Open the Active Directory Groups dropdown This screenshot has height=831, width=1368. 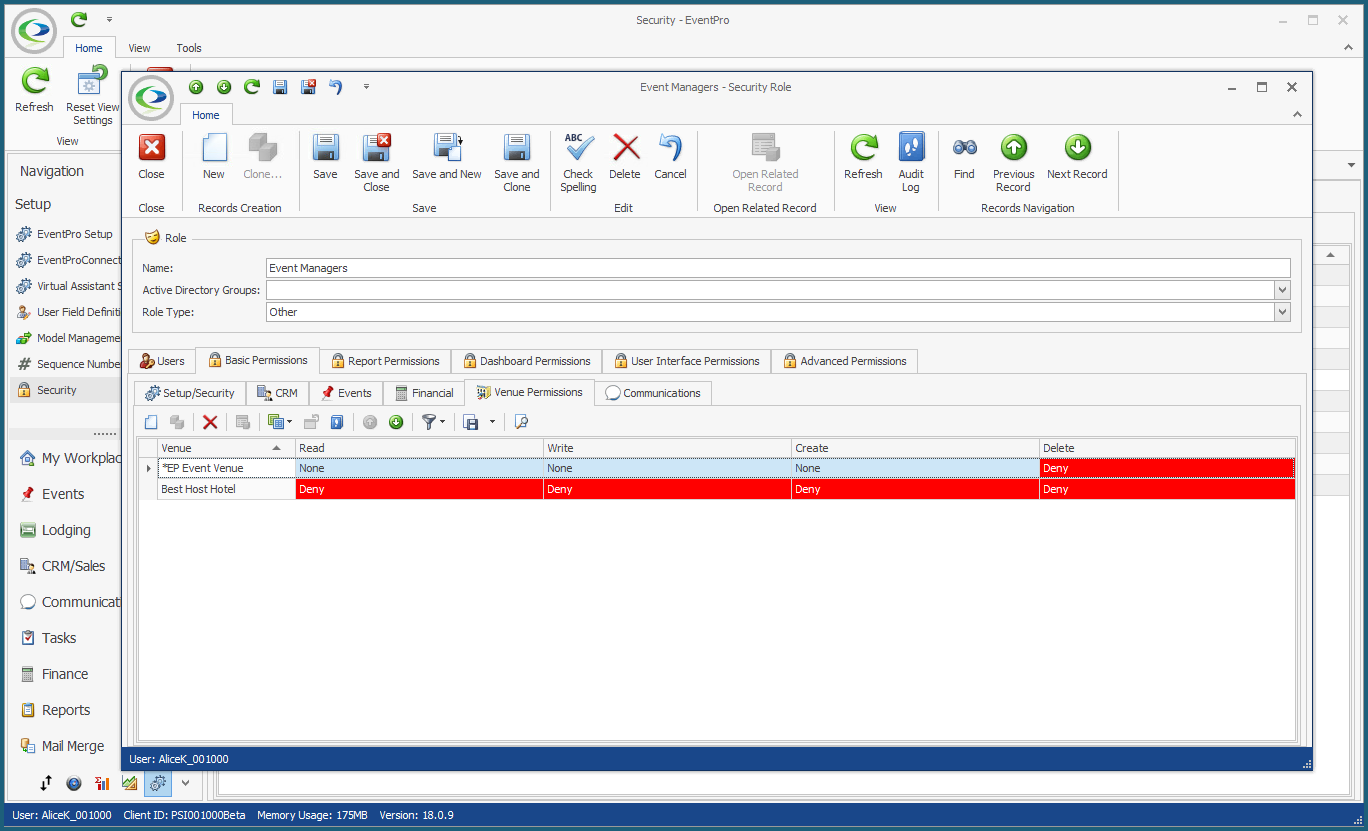pos(1282,290)
